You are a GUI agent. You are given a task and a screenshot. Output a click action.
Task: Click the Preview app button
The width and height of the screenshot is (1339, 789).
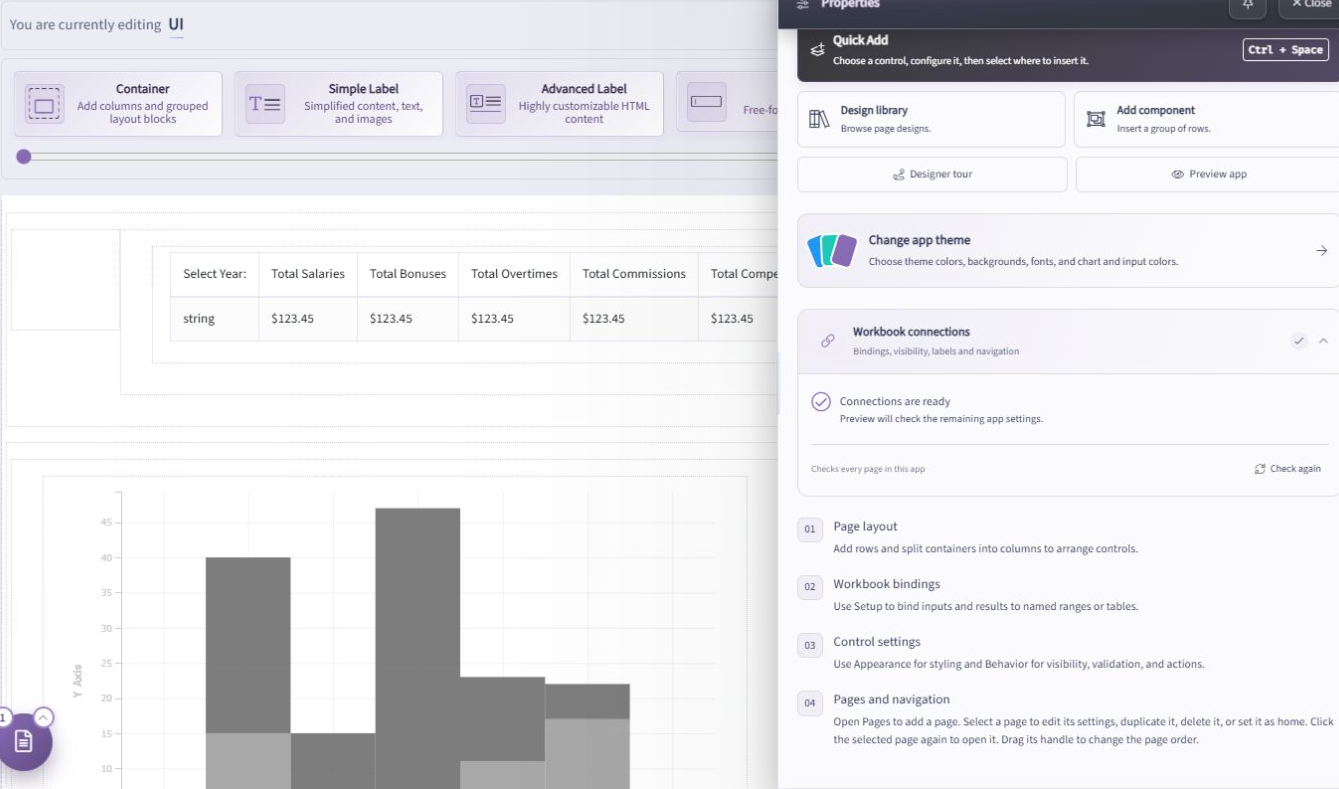[1208, 174]
